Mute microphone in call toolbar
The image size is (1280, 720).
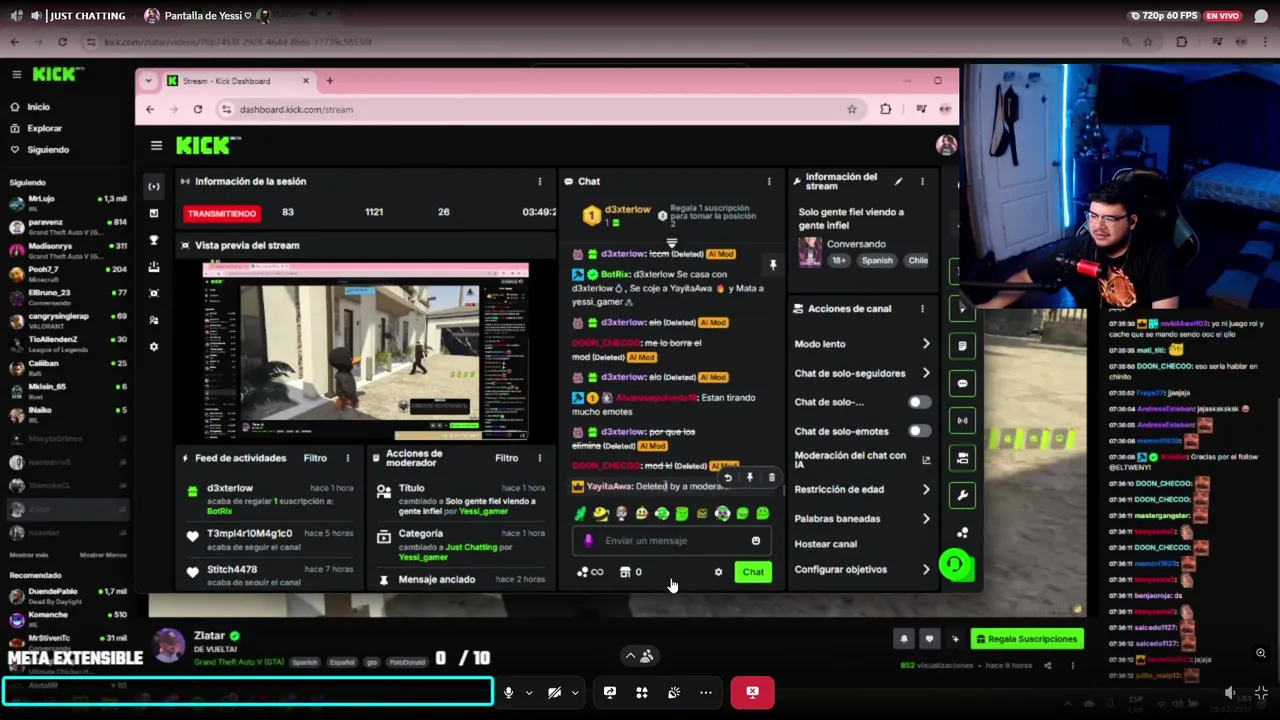pos(508,692)
